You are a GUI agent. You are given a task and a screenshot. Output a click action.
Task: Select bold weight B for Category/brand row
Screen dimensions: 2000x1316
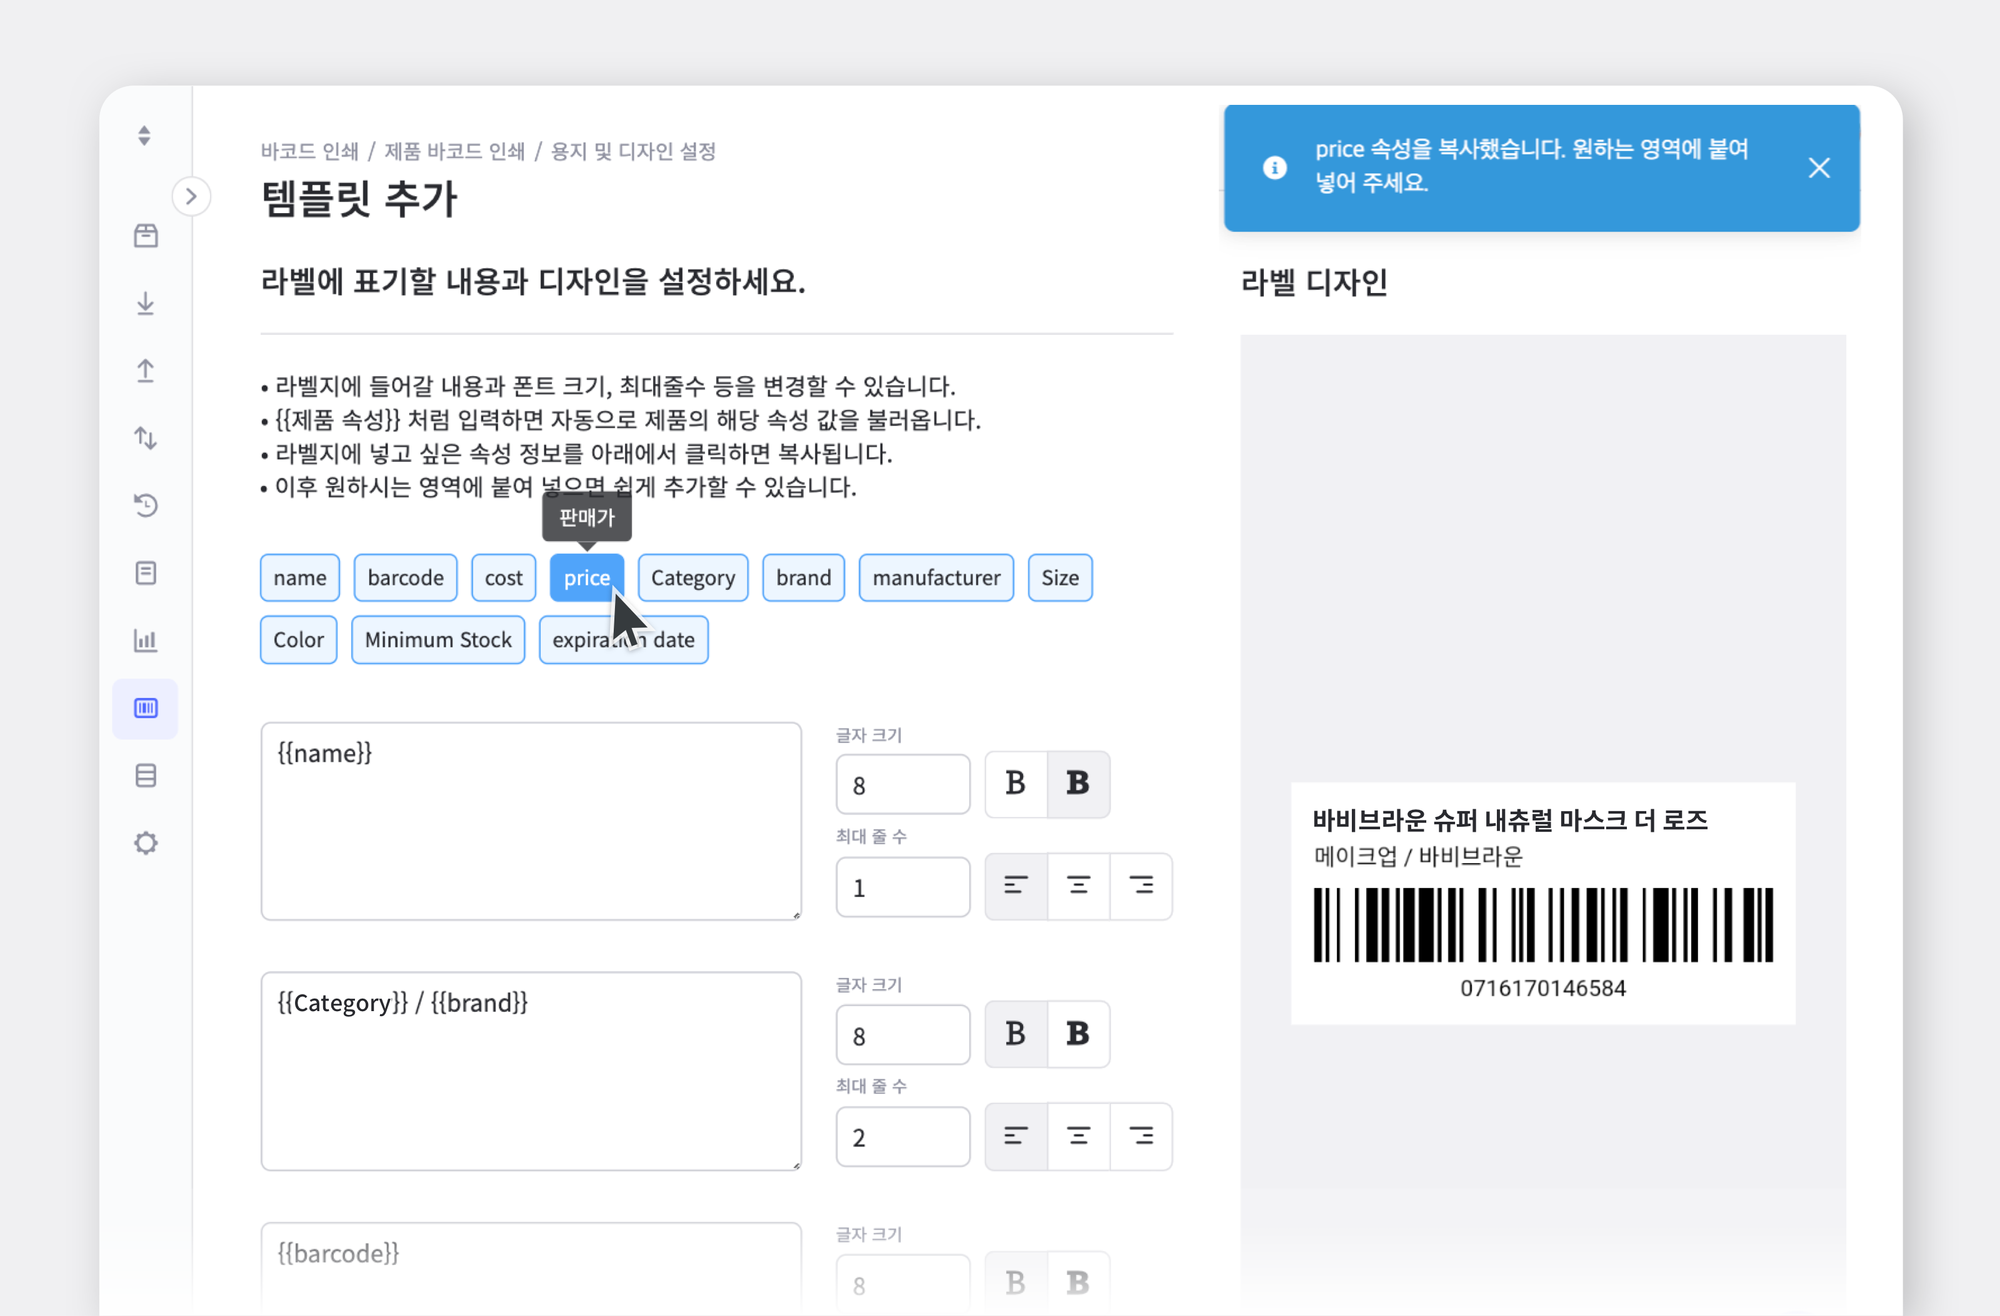(1078, 1033)
